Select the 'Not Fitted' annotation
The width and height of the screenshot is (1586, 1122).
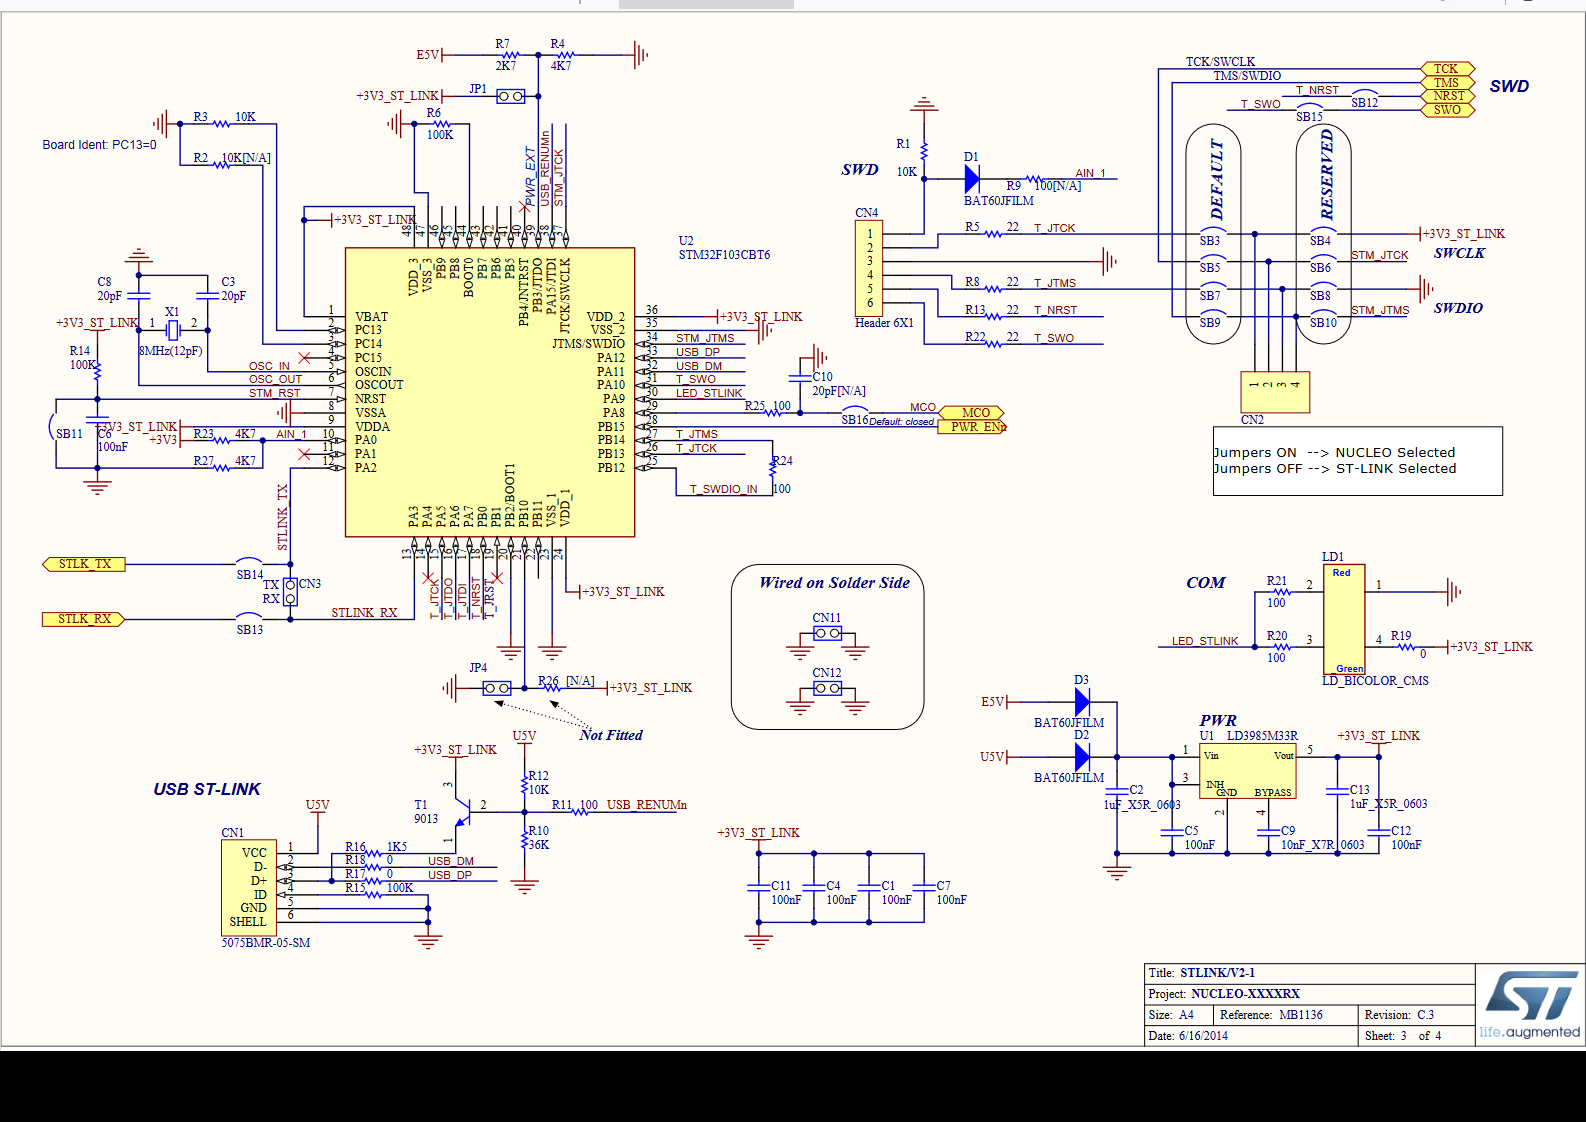click(611, 735)
